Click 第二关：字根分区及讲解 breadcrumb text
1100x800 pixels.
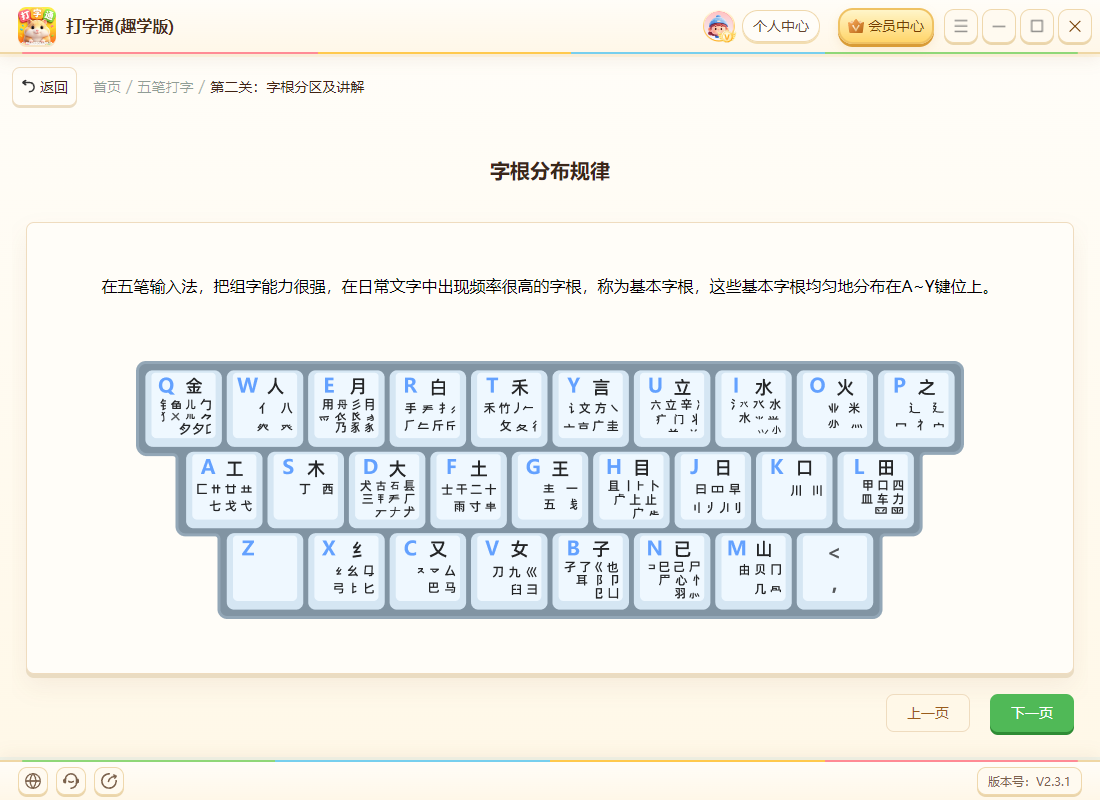click(x=287, y=87)
